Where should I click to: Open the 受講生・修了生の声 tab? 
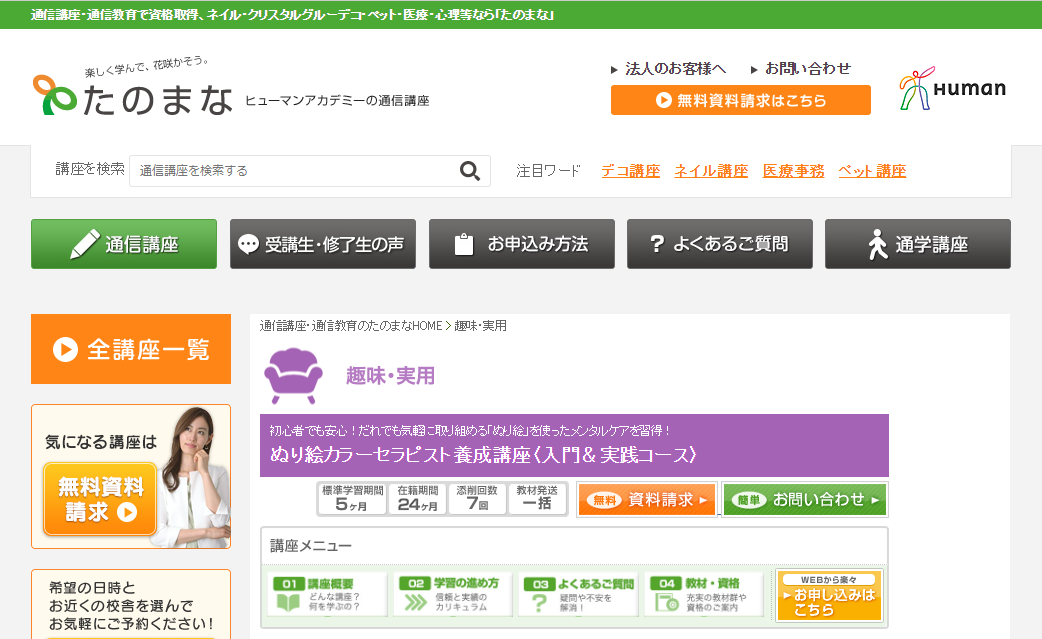tap(323, 244)
